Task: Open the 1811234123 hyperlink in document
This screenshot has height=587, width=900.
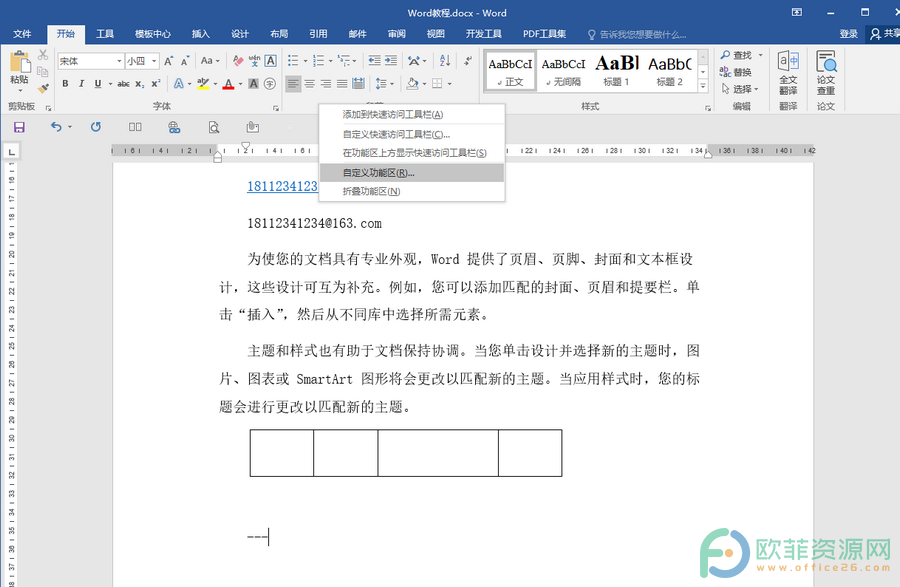Action: tap(282, 186)
